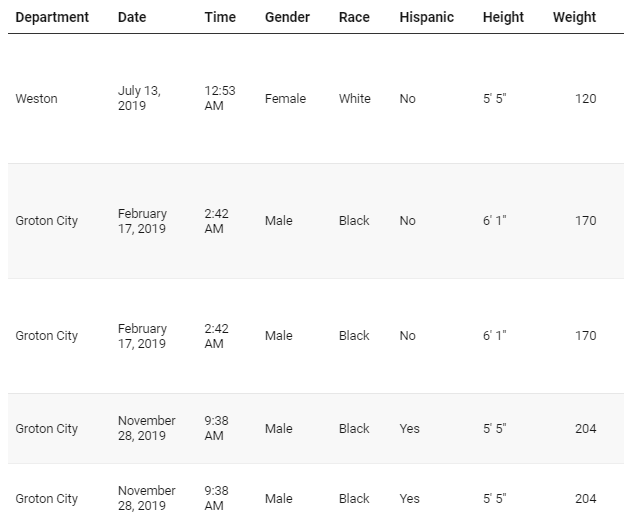Sort by the Race column header
The height and width of the screenshot is (531, 624).
click(354, 17)
